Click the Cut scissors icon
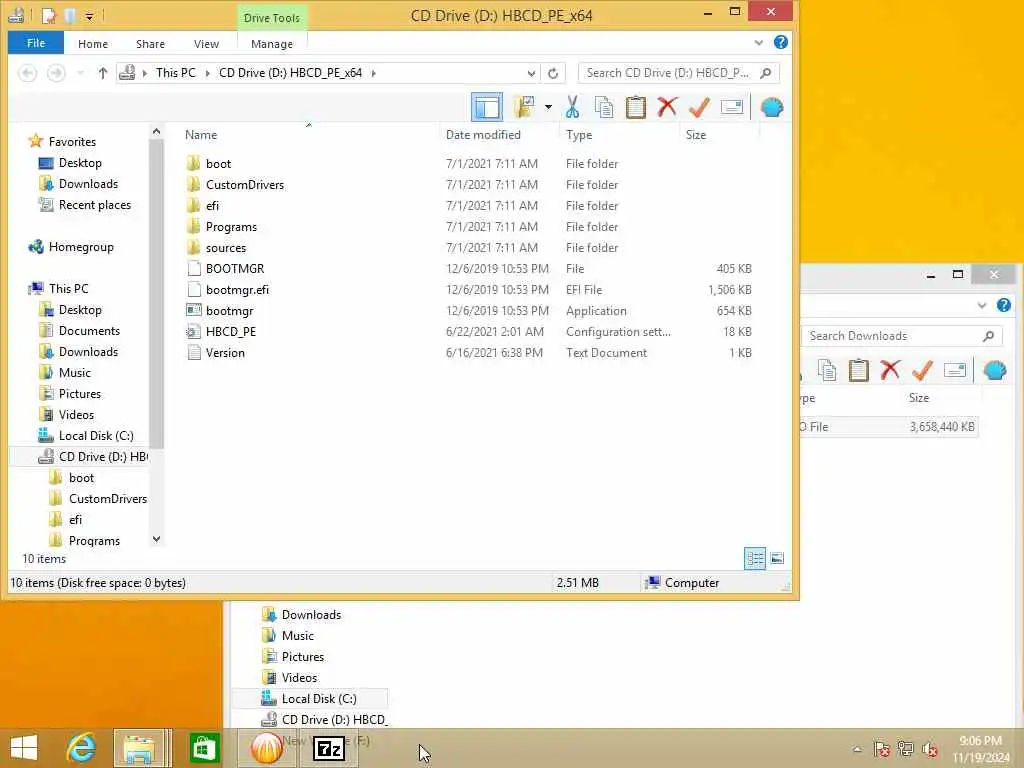The image size is (1024, 768). click(x=572, y=107)
